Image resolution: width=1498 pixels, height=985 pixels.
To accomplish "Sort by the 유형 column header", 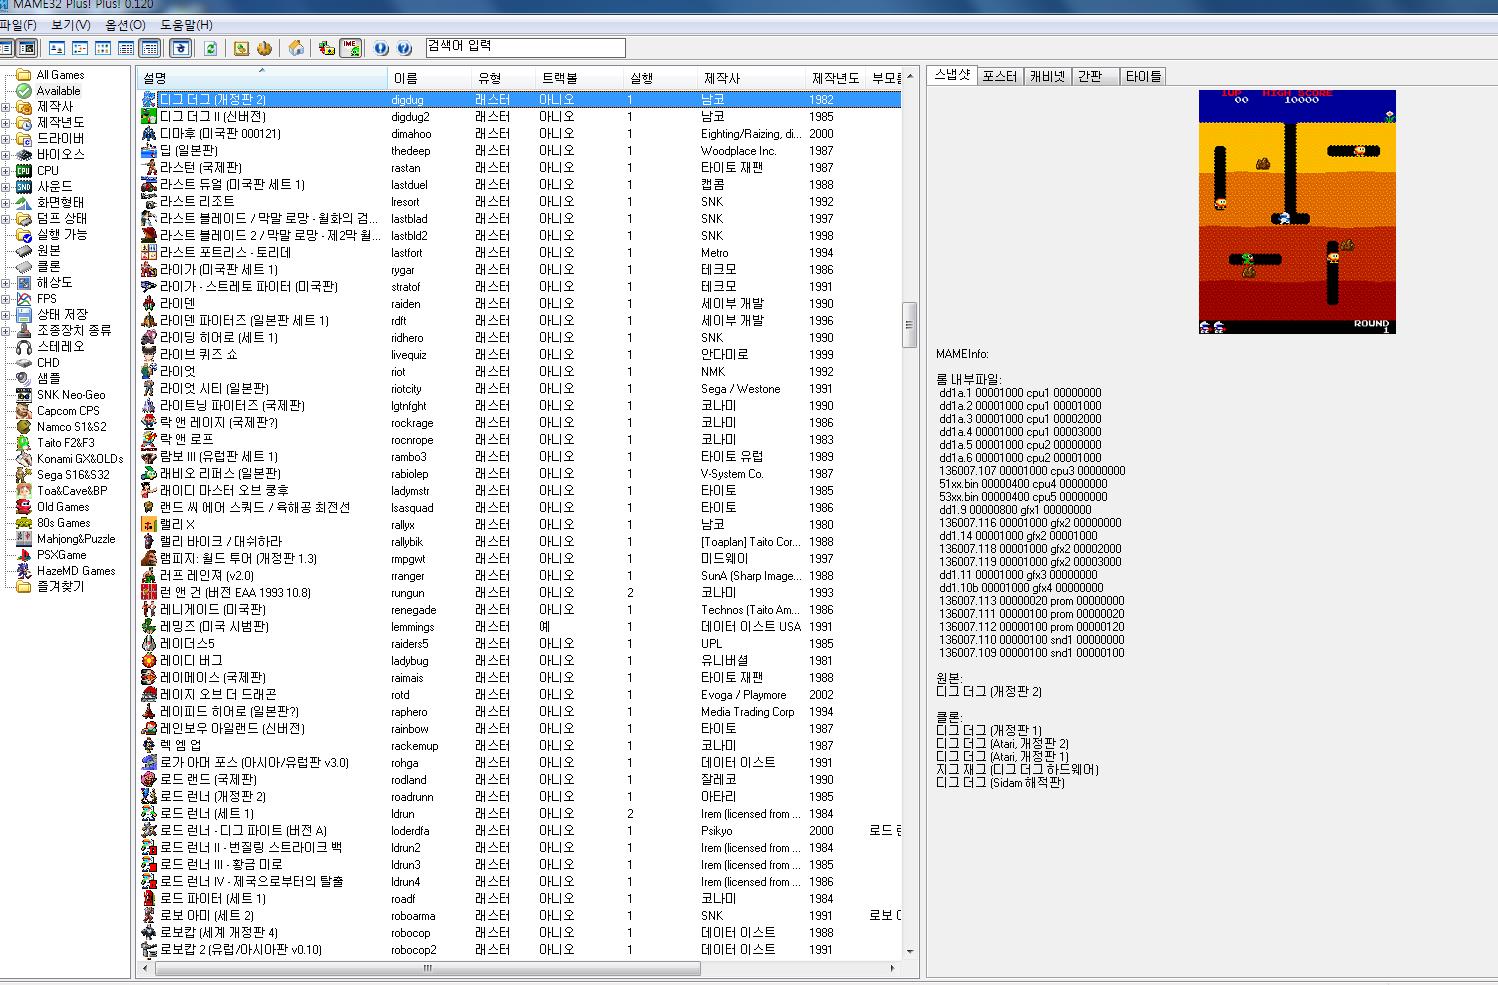I will (503, 78).
